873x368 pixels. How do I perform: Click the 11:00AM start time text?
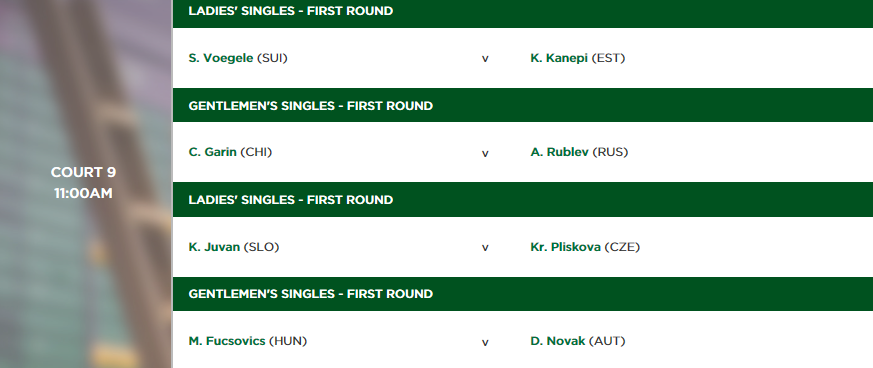coord(84,193)
